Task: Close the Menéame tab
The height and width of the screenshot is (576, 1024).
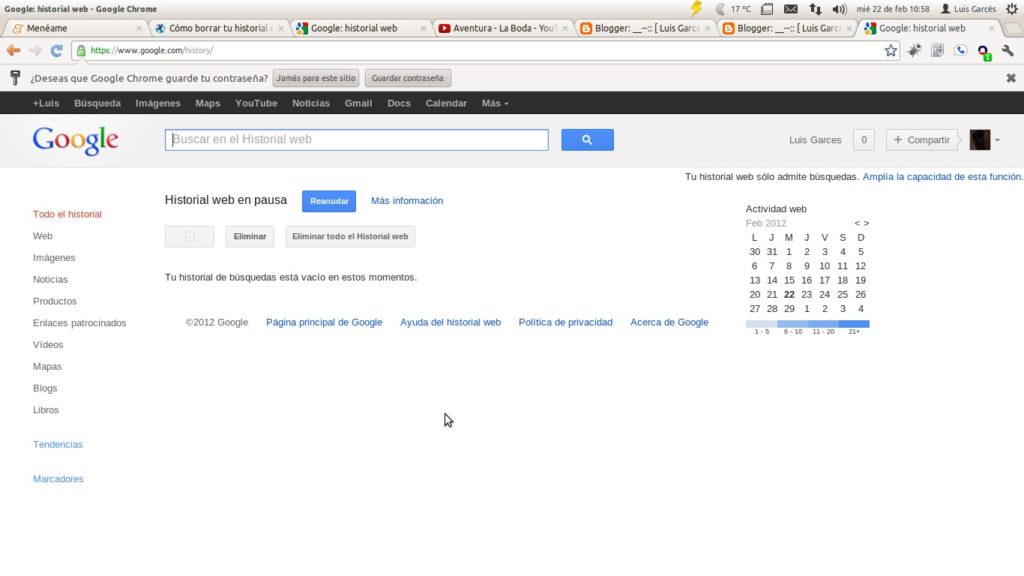Action: (x=138, y=29)
